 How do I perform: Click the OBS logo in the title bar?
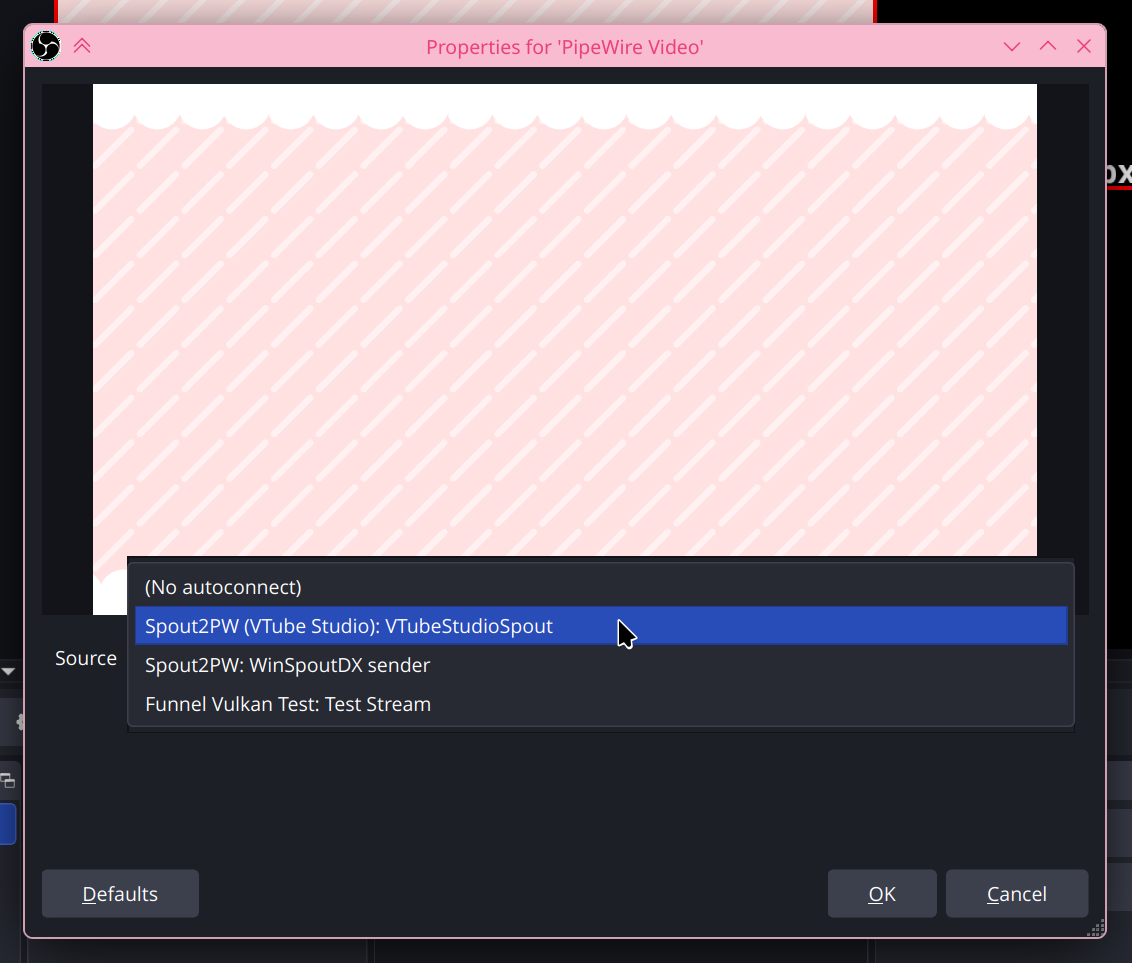click(x=46, y=46)
